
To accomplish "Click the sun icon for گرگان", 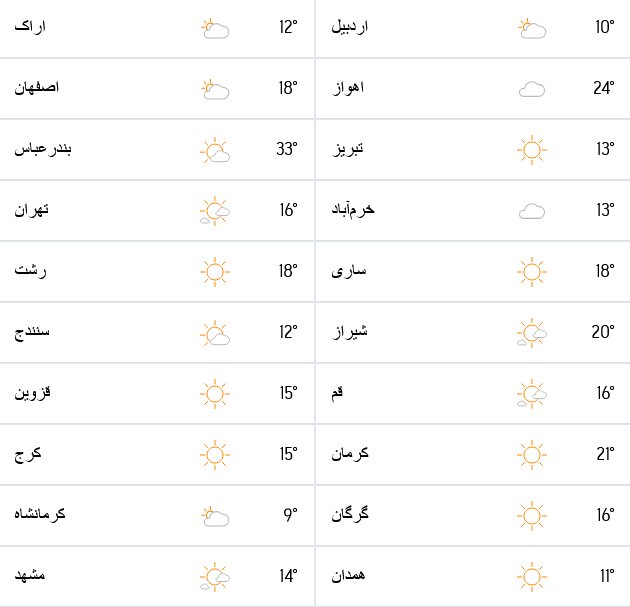I will coord(531,516).
